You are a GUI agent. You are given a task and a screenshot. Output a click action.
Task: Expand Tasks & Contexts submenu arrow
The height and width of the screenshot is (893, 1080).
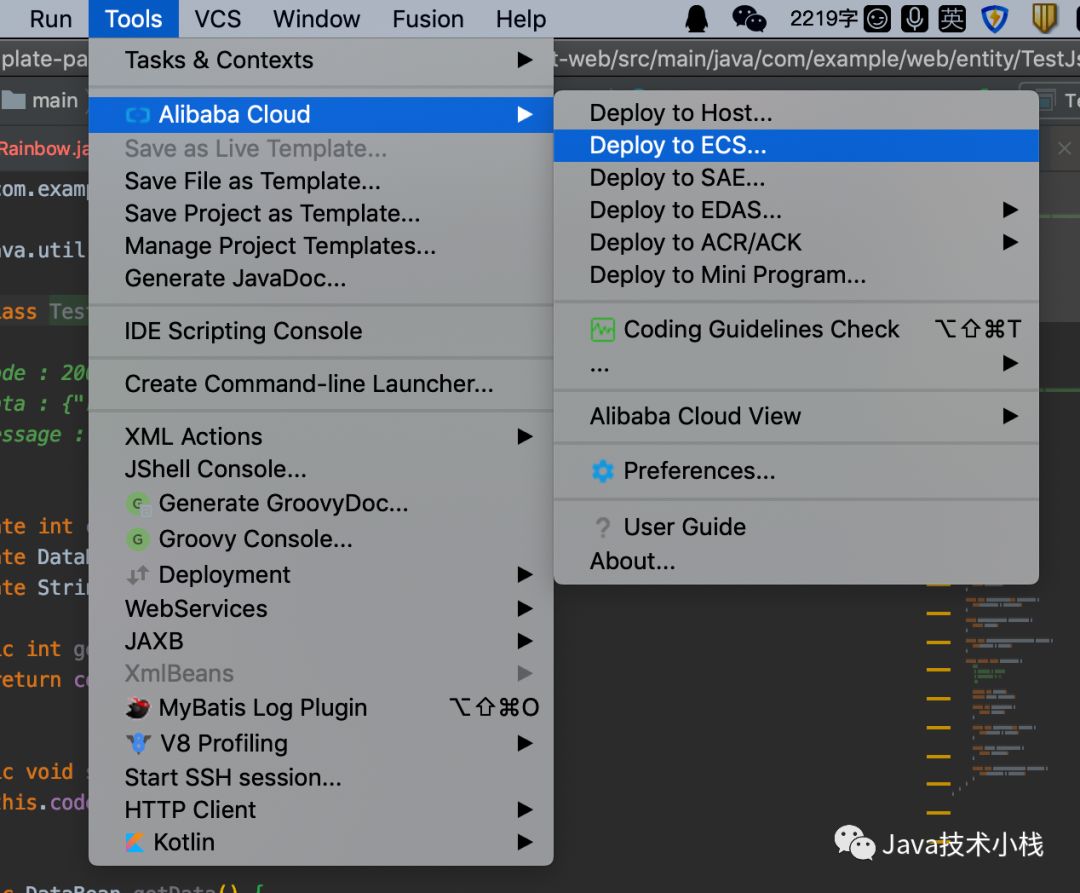pyautogui.click(x=525, y=60)
